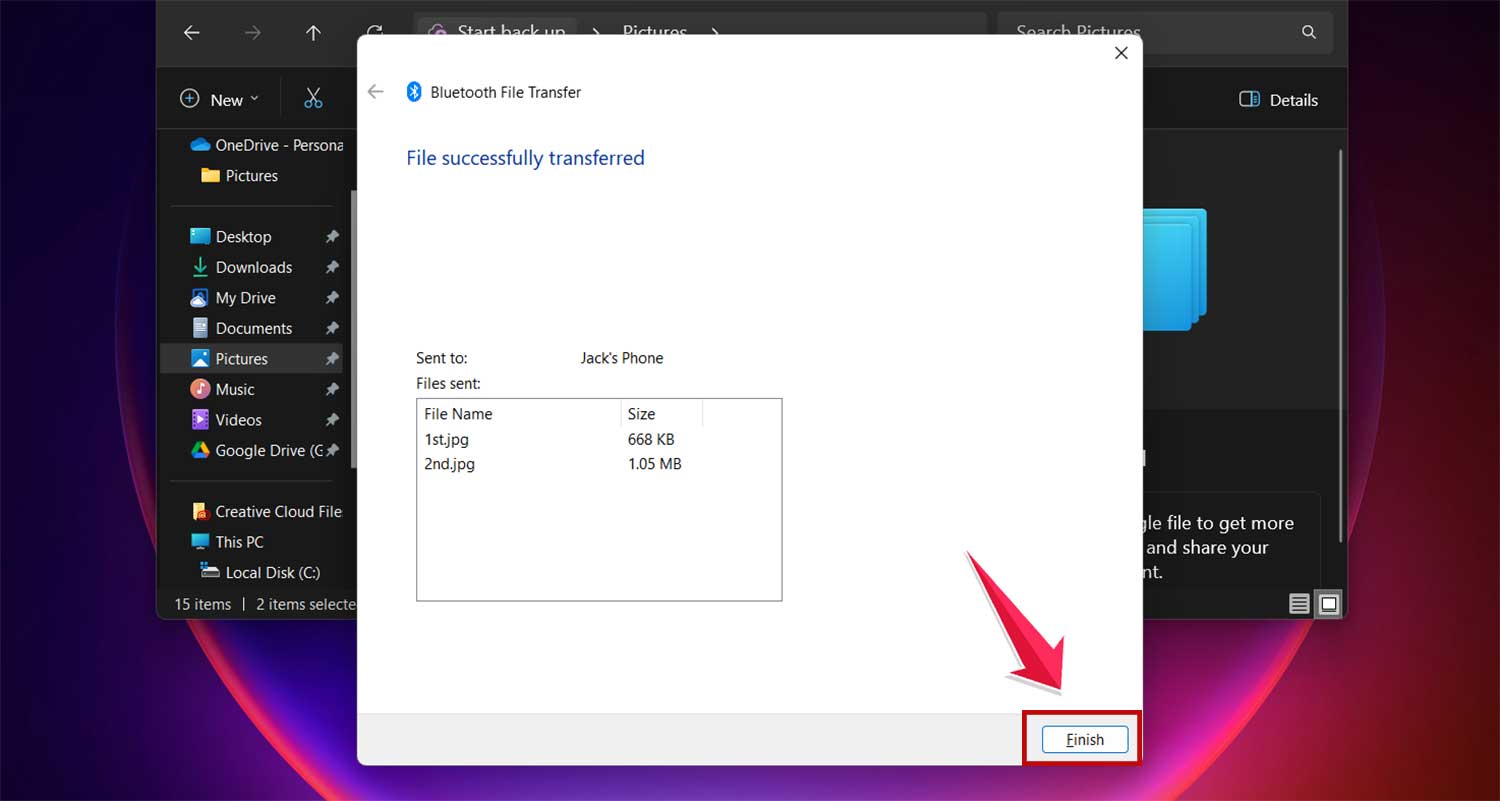Select the Cut icon in the toolbar
1500x801 pixels.
[313, 98]
